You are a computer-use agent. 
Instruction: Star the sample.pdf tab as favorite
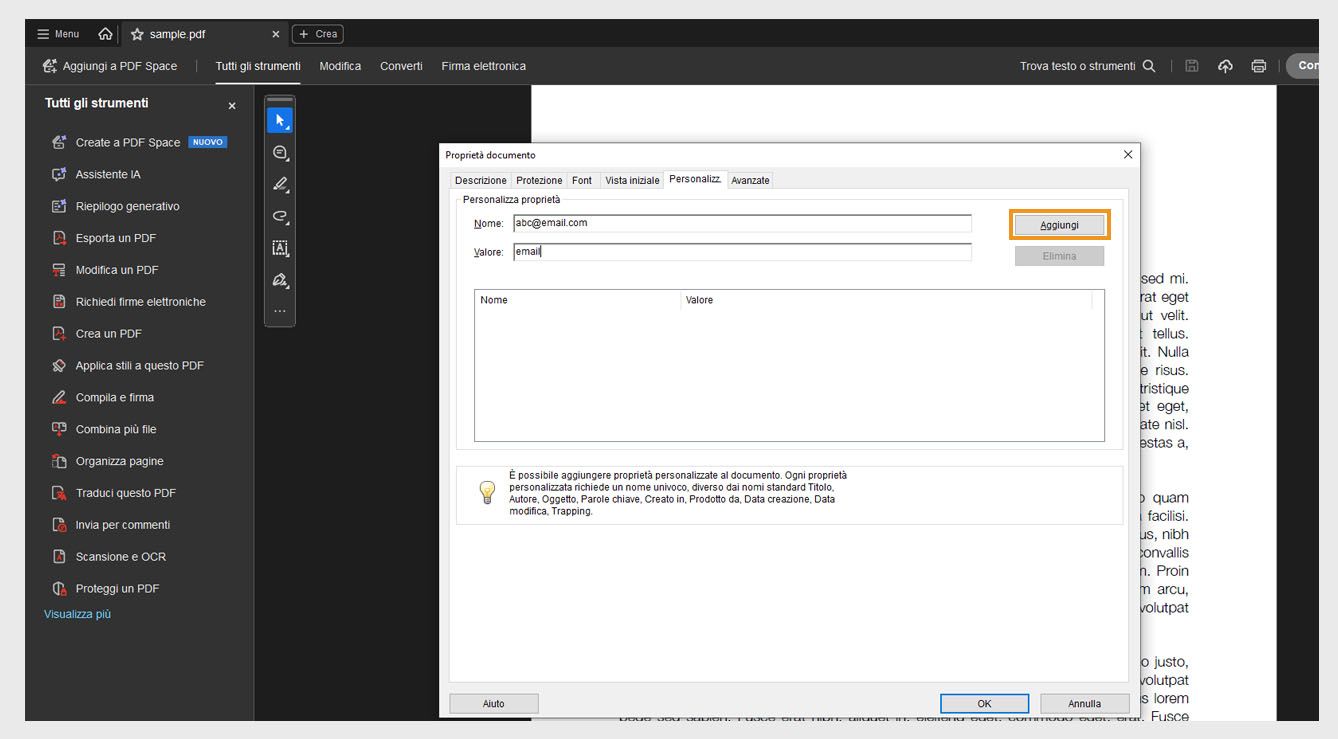[x=137, y=34]
